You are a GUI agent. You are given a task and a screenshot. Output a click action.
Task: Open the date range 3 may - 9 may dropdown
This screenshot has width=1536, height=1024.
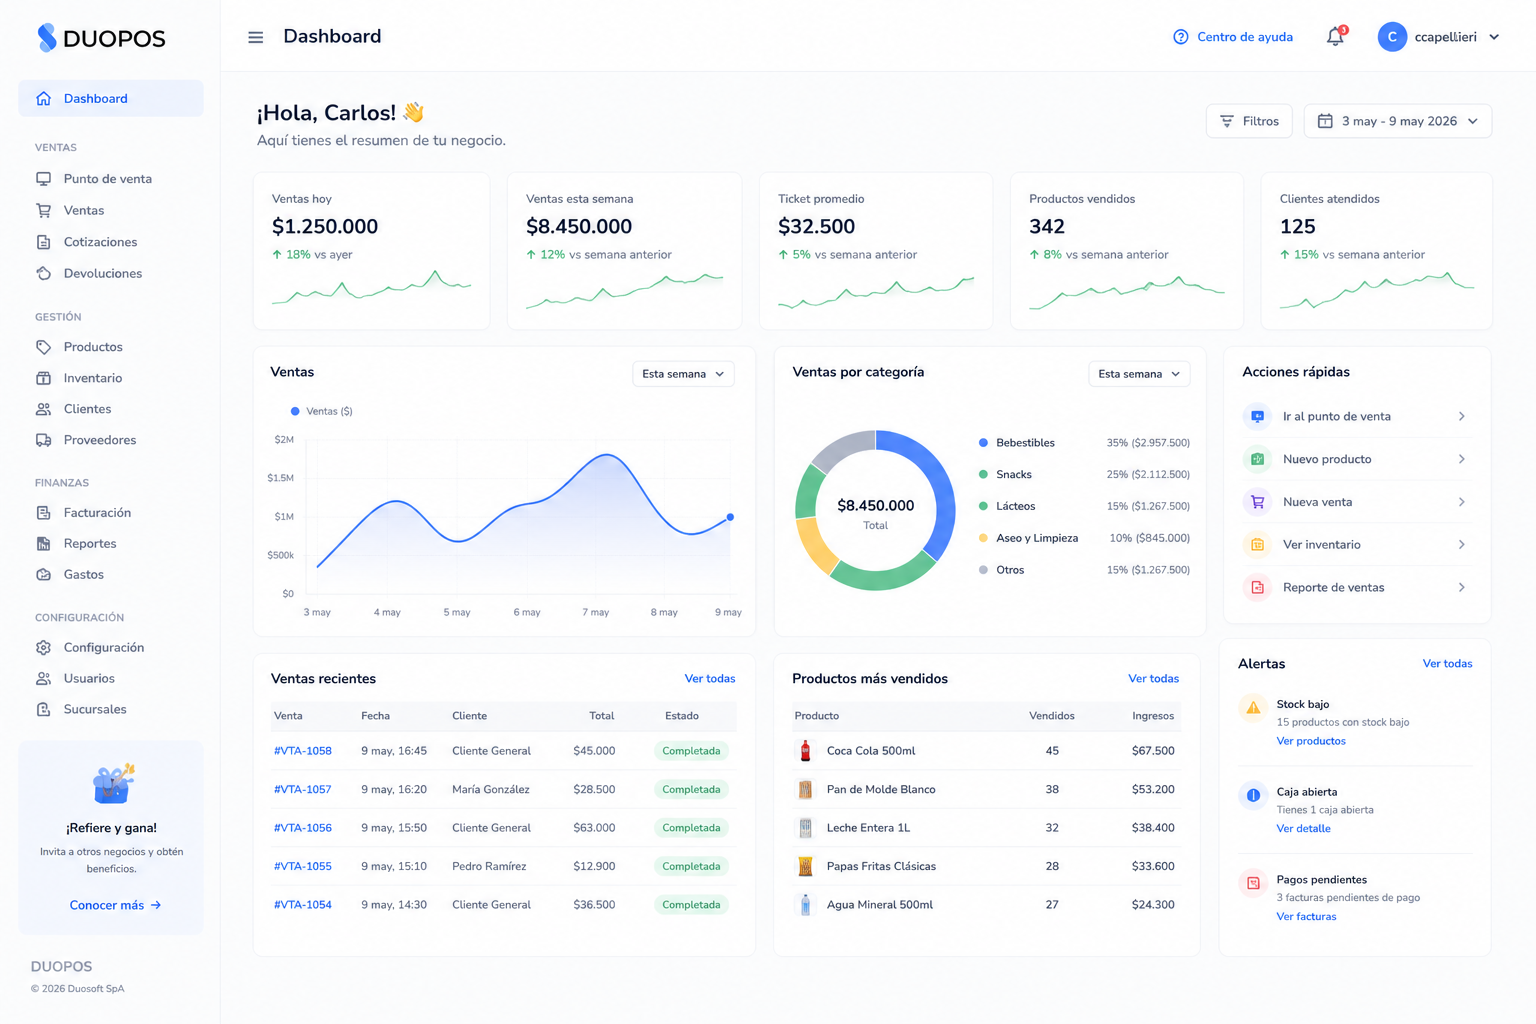[x=1398, y=121]
